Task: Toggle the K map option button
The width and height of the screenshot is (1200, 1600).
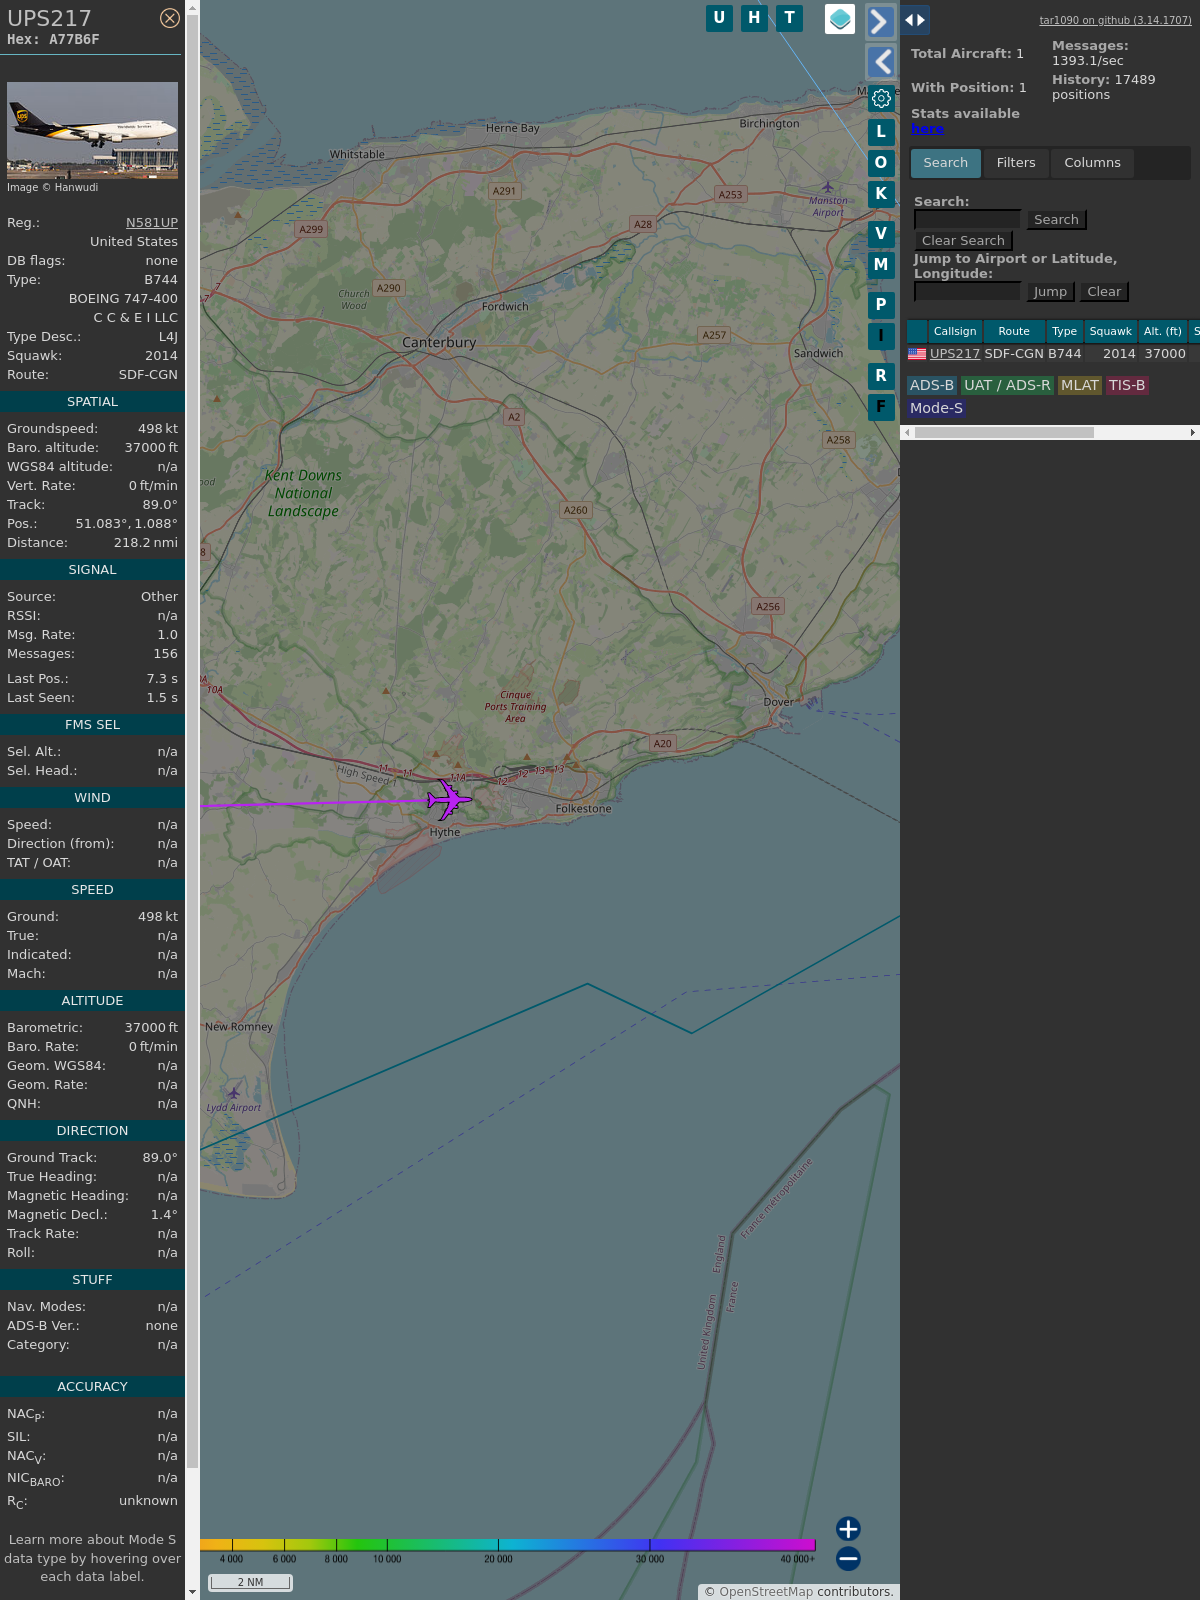Action: [881, 194]
